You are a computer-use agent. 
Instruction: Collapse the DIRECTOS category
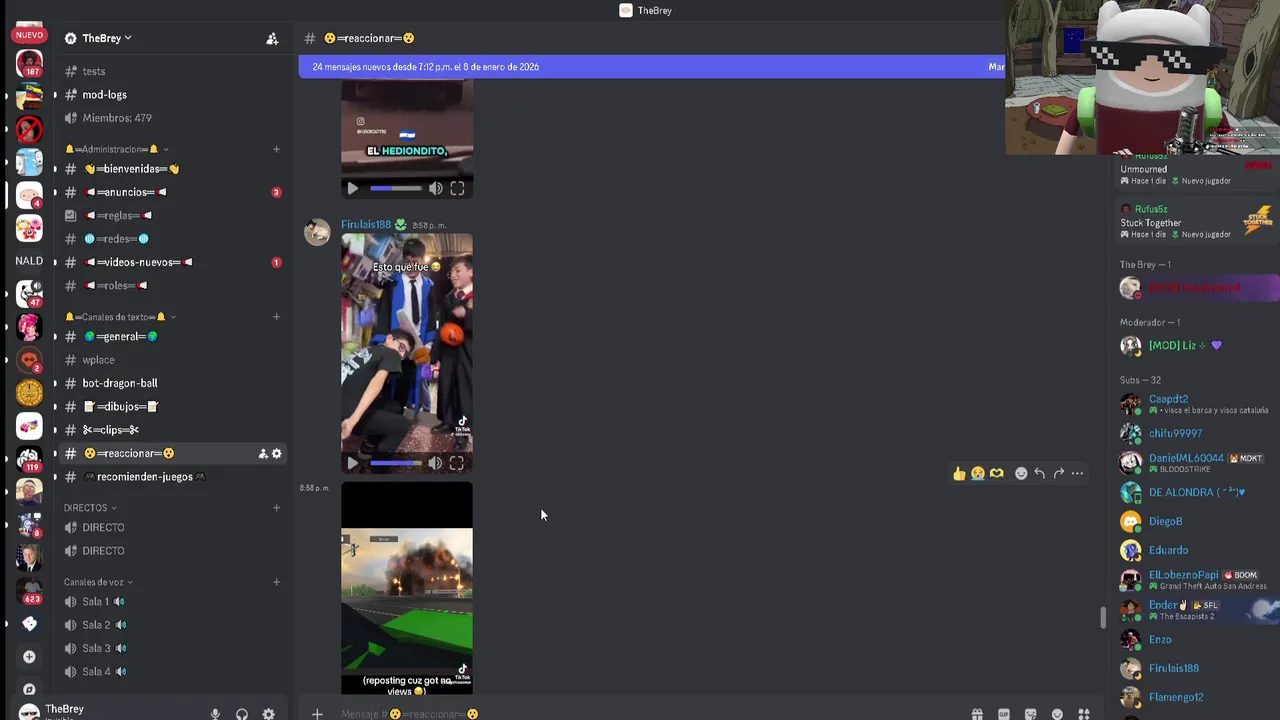click(90, 508)
